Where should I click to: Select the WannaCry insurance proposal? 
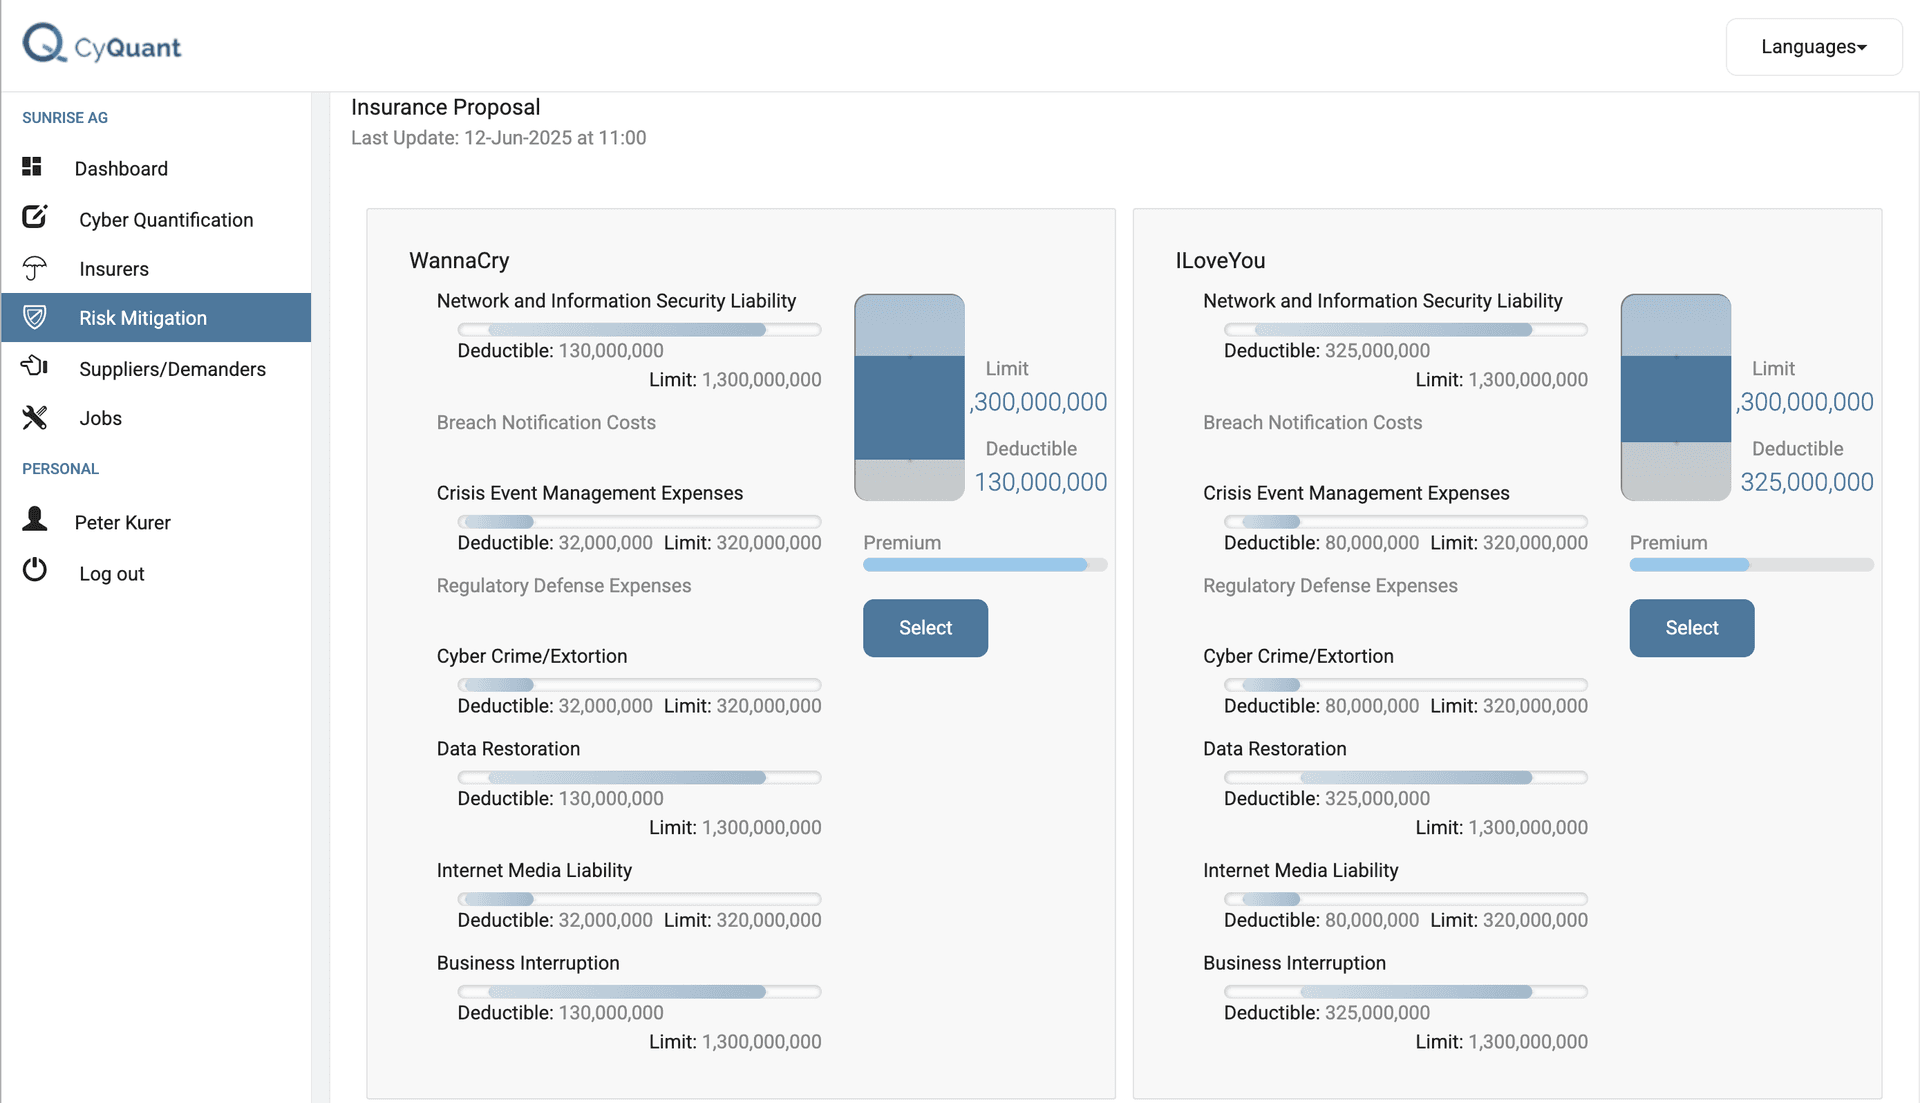[925, 628]
